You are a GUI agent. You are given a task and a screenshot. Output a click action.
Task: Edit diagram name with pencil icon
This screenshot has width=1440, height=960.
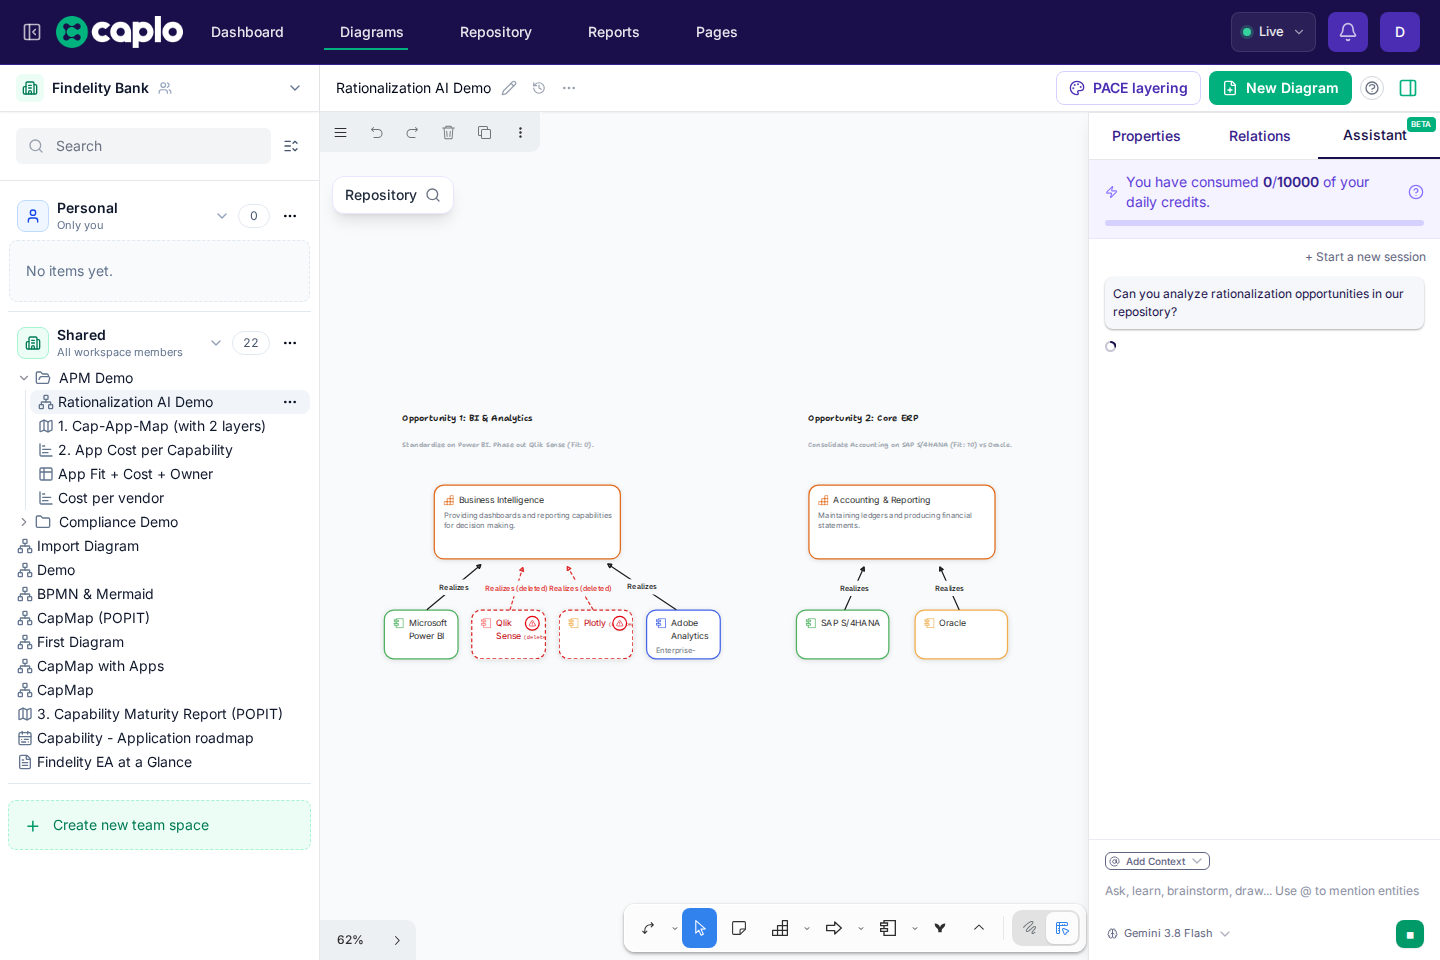pyautogui.click(x=509, y=88)
